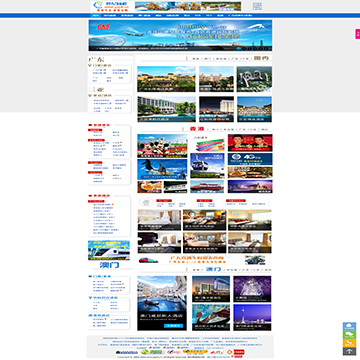The width and height of the screenshot is (360, 360).
Task: Open the cable car attraction thumbnail
Action: 207,166
